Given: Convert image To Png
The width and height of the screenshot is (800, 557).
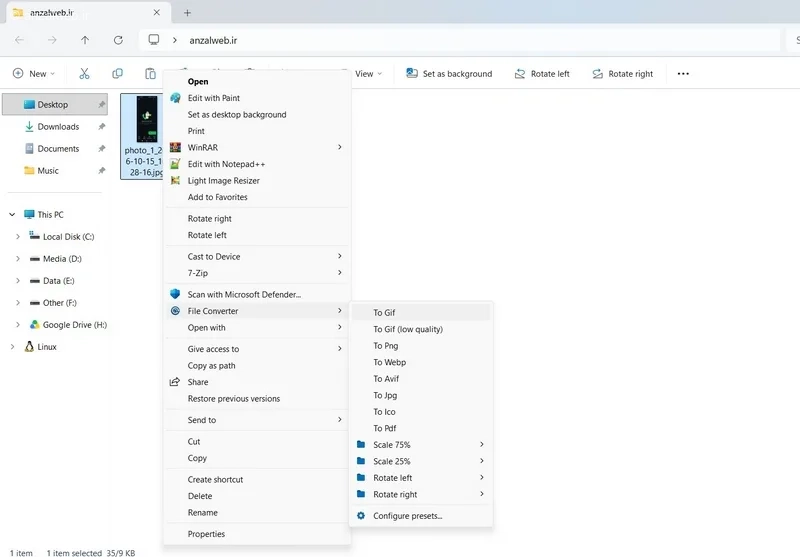Looking at the screenshot, I should pyautogui.click(x=421, y=345).
